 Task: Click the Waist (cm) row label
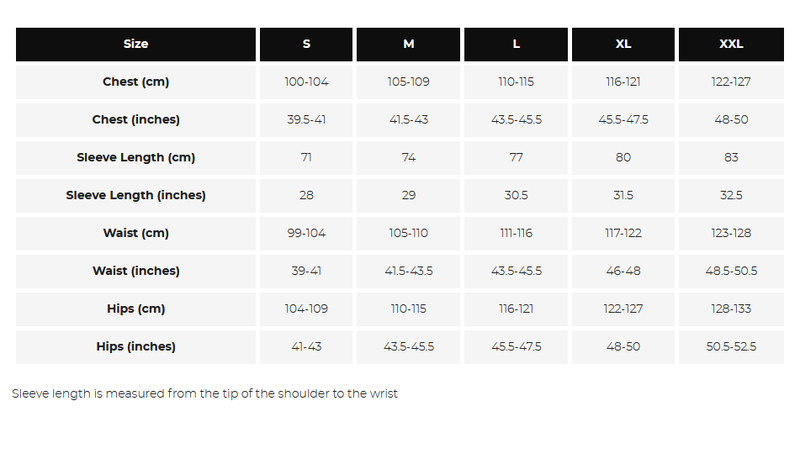136,233
